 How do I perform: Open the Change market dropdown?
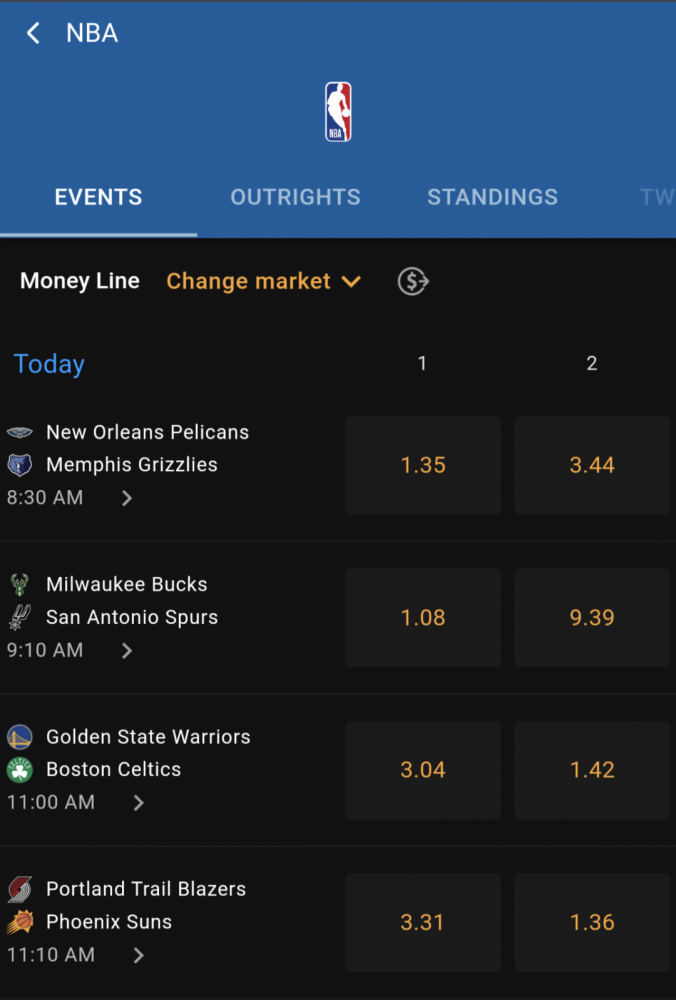coord(264,281)
